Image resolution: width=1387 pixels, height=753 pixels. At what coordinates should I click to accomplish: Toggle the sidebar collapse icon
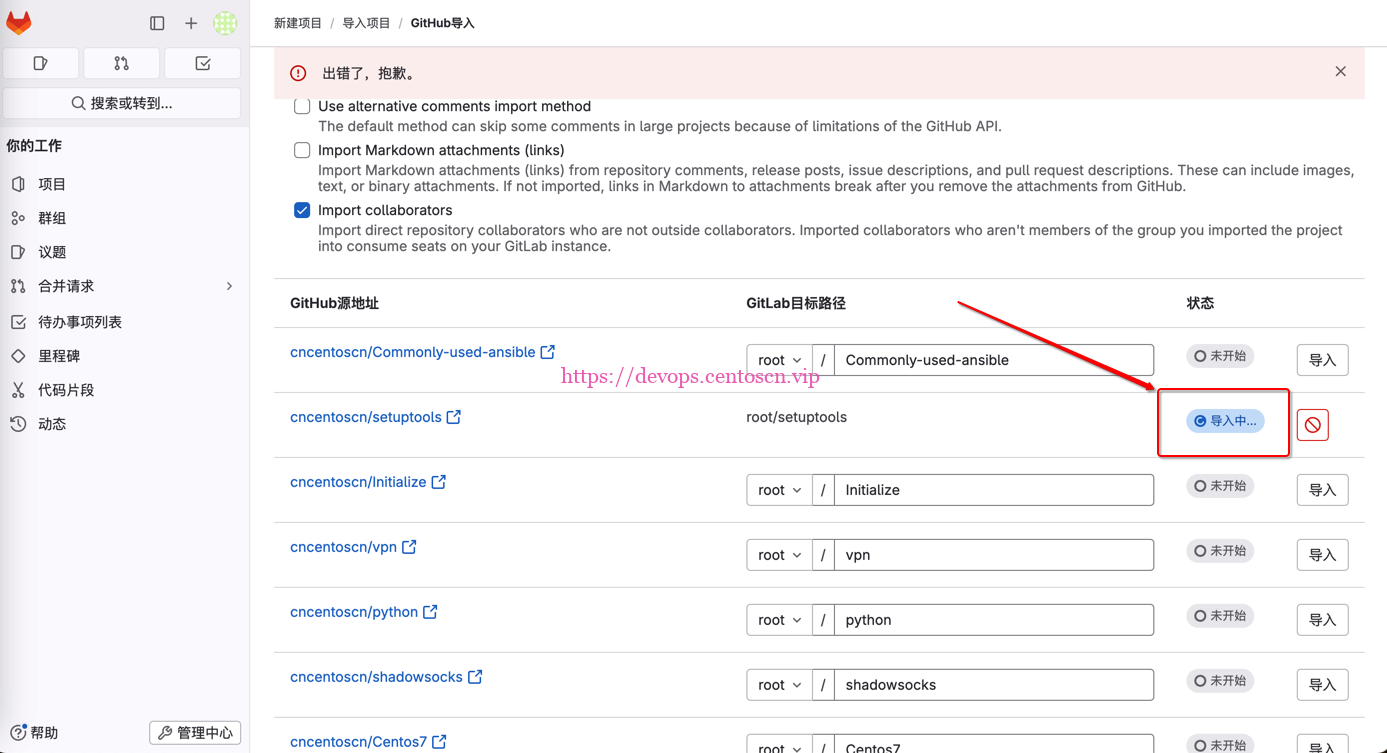pyautogui.click(x=157, y=23)
